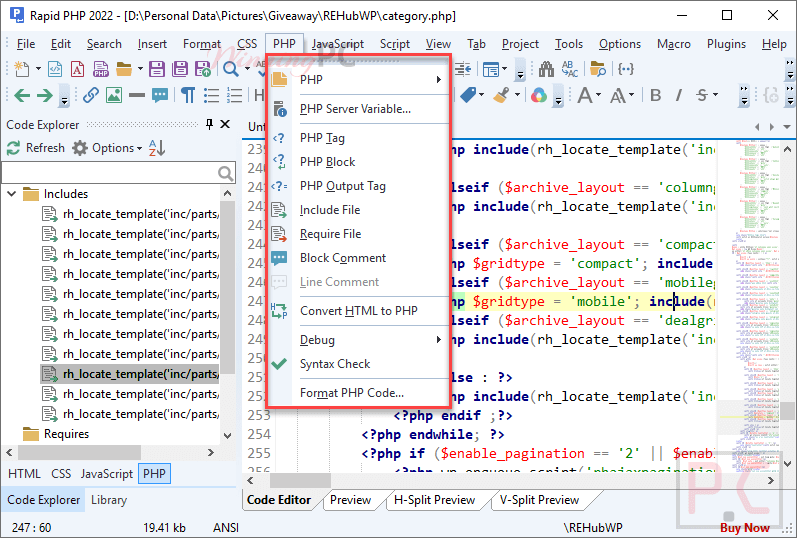Create a new PHP document from the toolbar

click(x=101, y=69)
